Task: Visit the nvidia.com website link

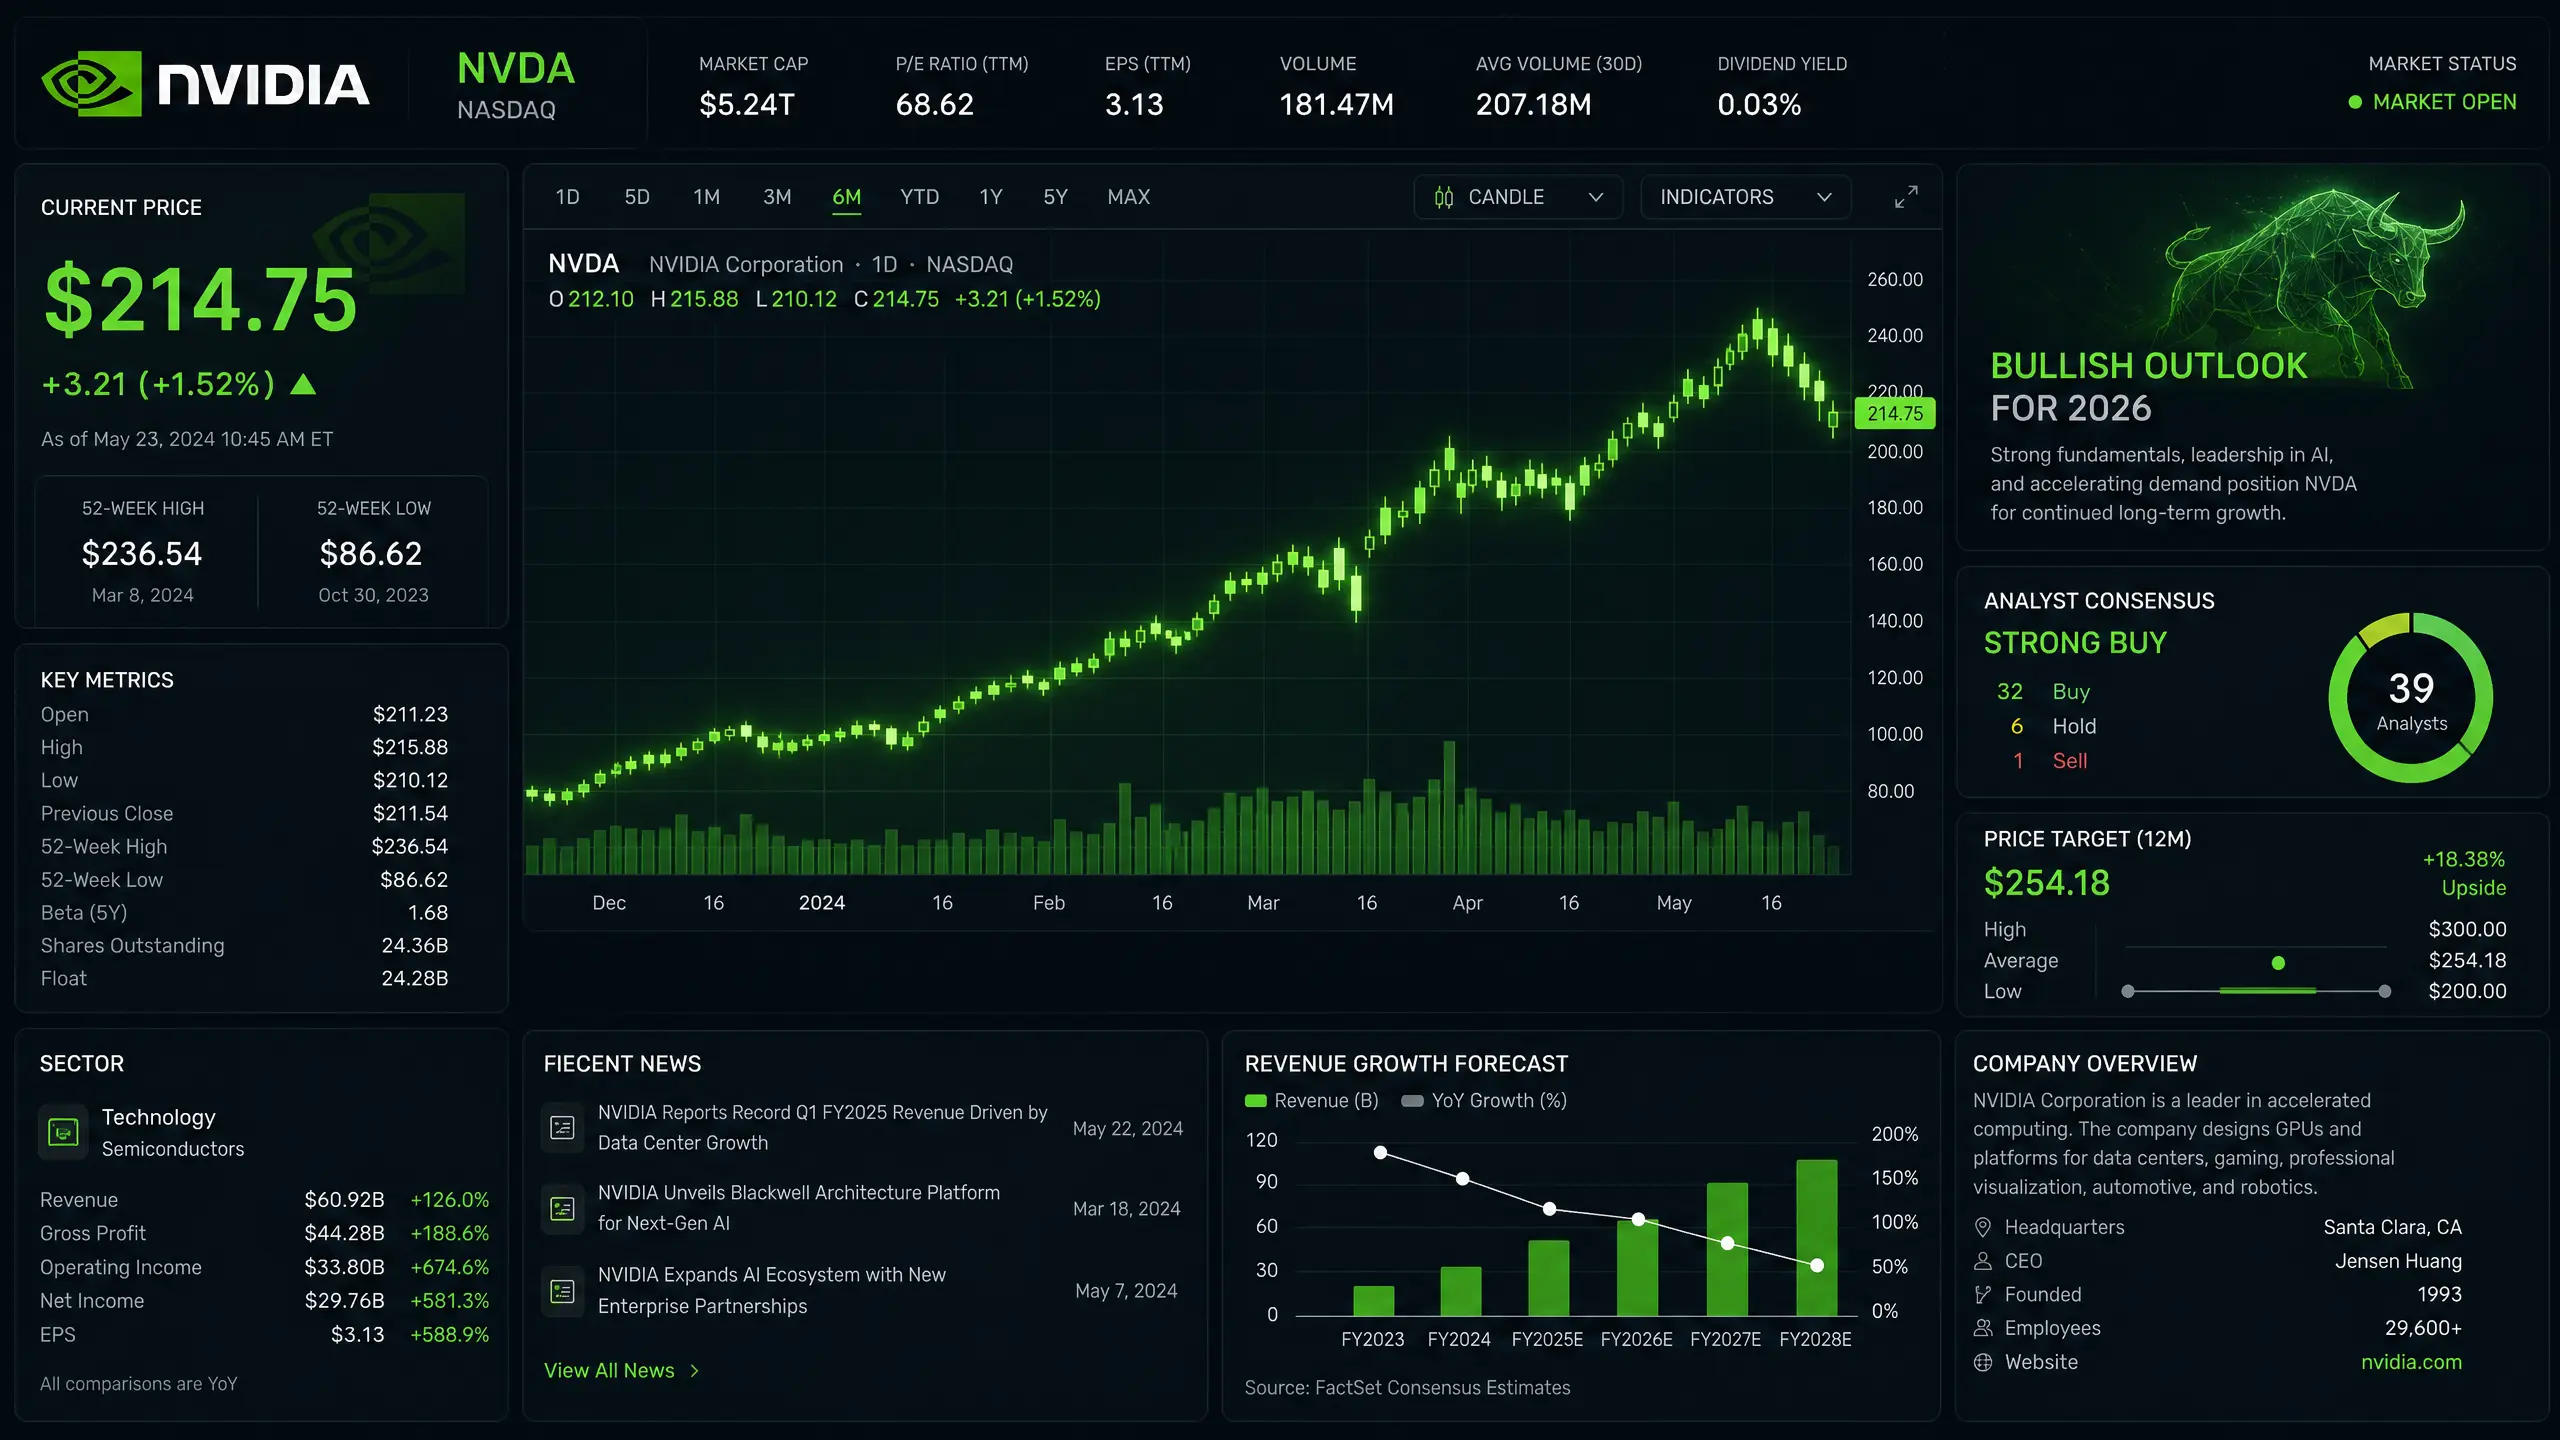Action: pyautogui.click(x=2411, y=1362)
